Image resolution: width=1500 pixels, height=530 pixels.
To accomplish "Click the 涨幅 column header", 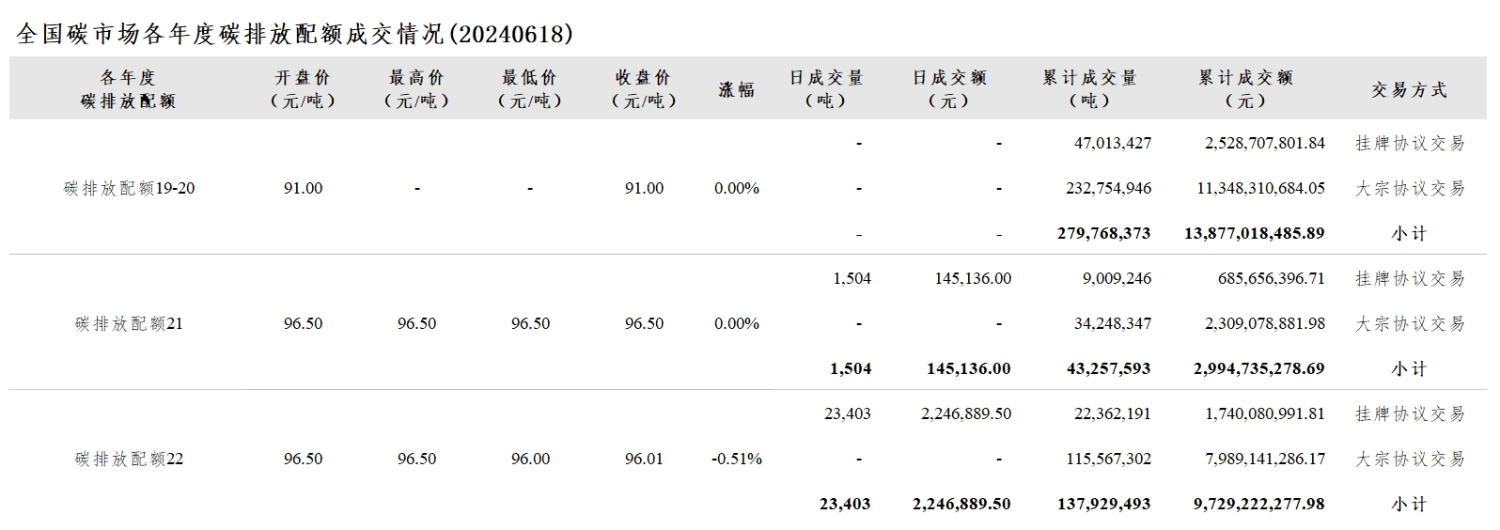I will 737,89.
